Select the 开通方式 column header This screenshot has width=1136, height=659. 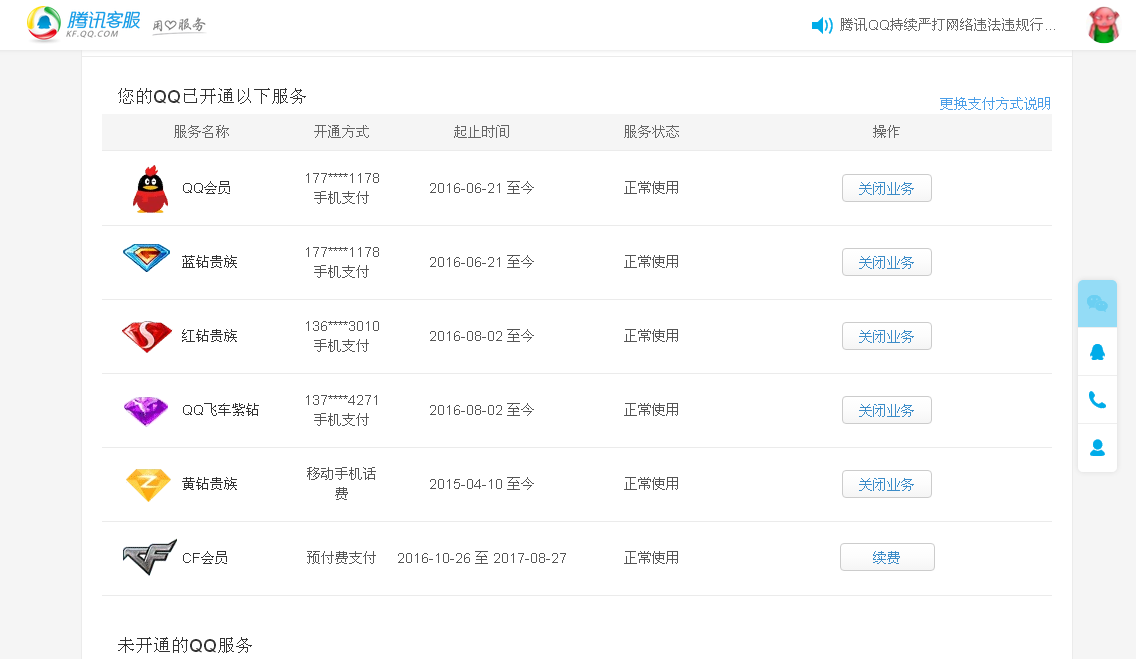point(341,132)
